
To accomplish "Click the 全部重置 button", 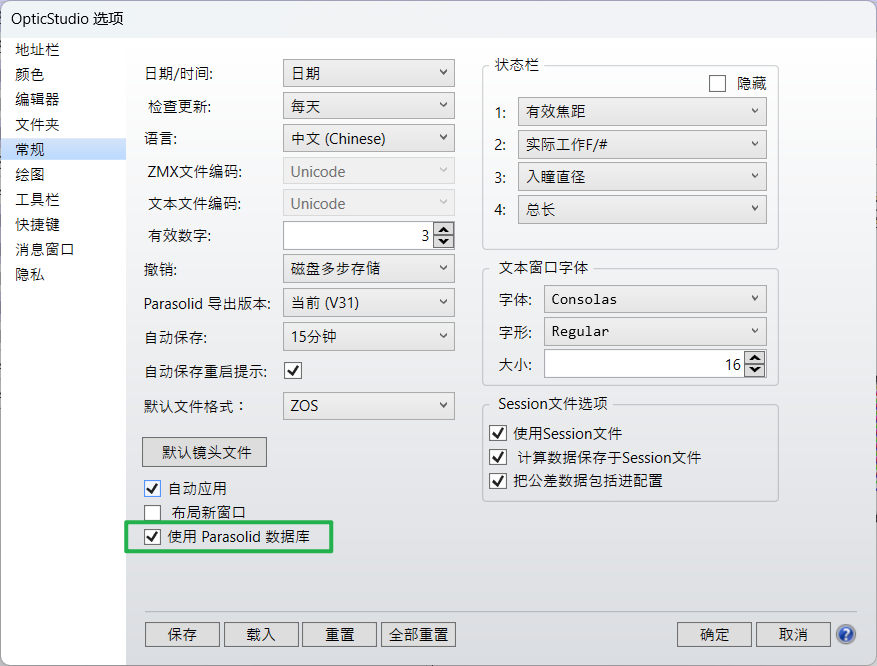I will 418,635.
